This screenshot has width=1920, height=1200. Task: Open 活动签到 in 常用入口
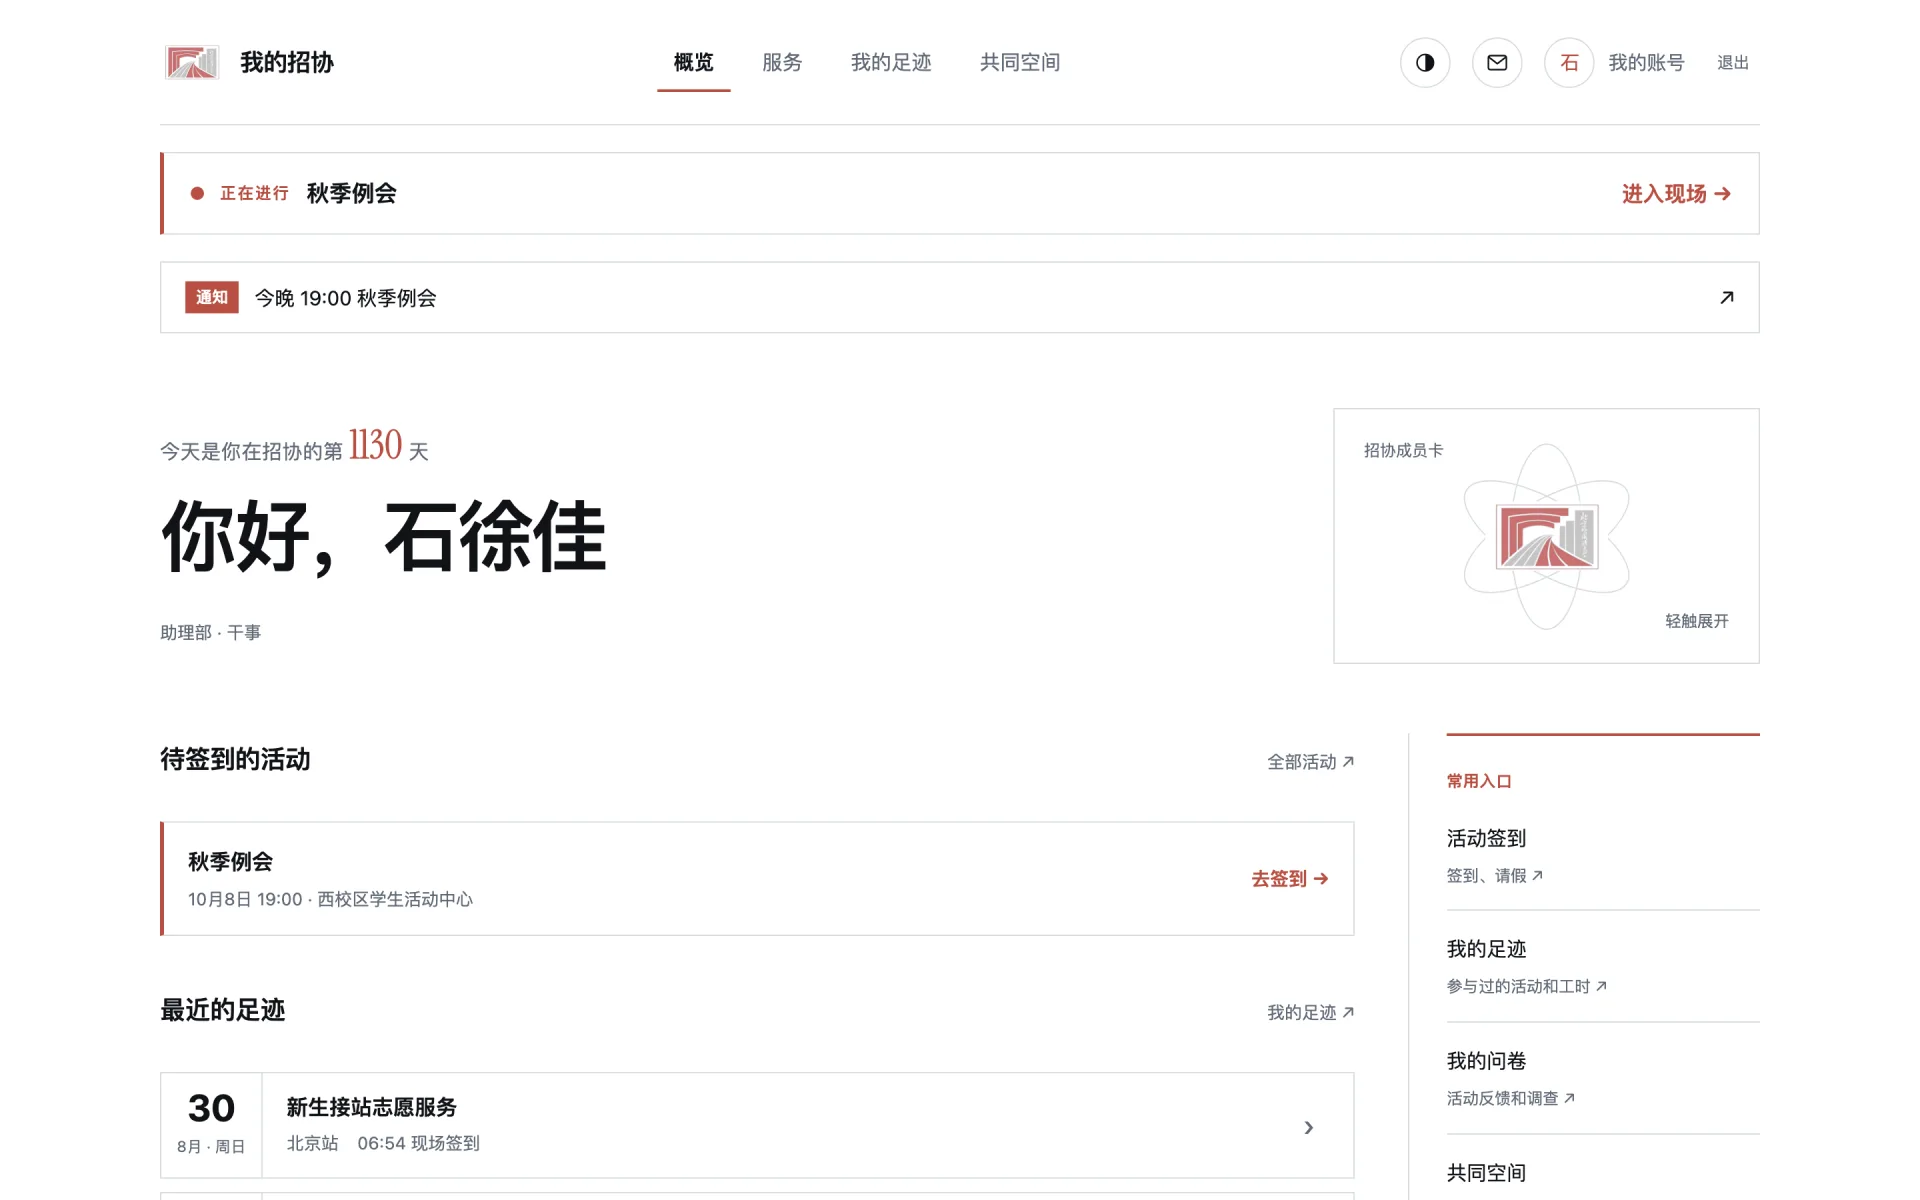1486,838
